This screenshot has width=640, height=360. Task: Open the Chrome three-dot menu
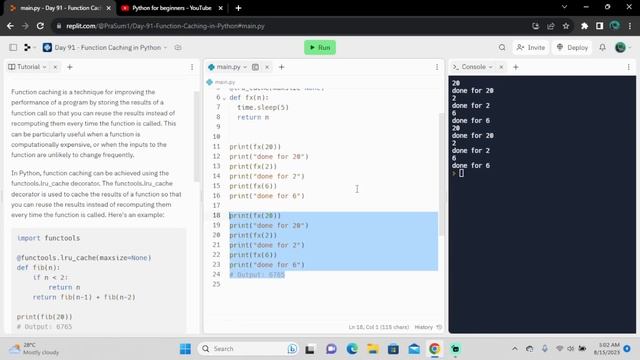pos(630,26)
